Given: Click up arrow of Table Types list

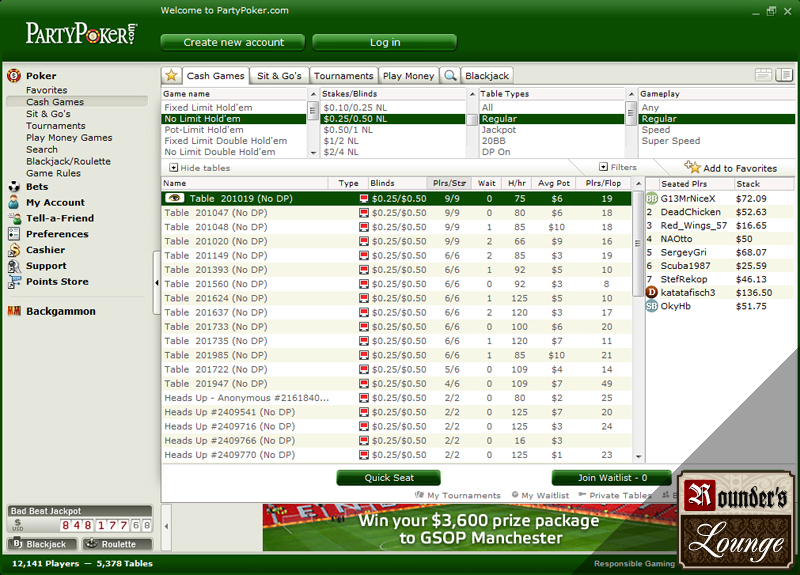Looking at the screenshot, I should pyautogui.click(x=631, y=94).
